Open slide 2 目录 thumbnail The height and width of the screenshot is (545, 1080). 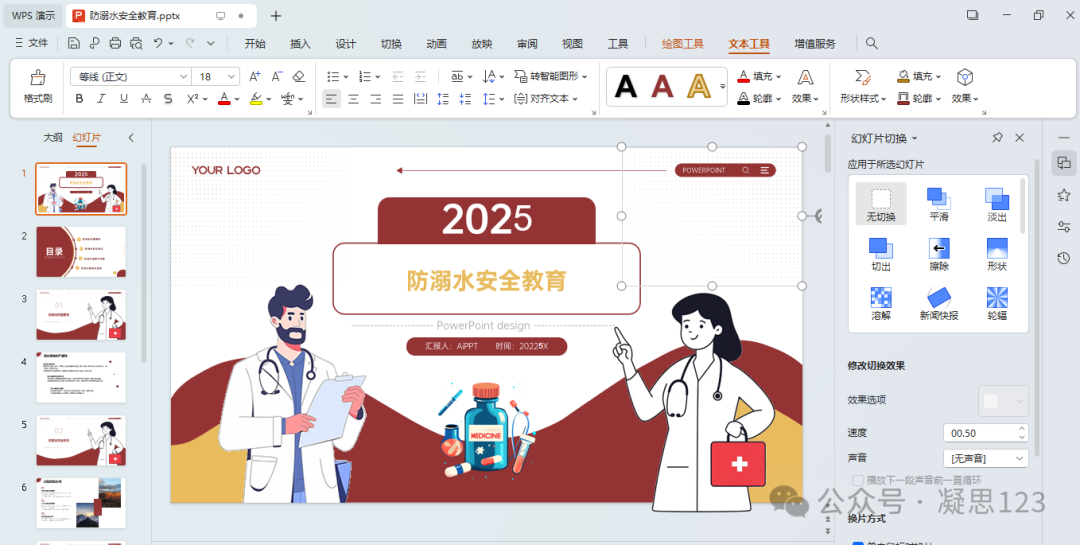[x=81, y=251]
